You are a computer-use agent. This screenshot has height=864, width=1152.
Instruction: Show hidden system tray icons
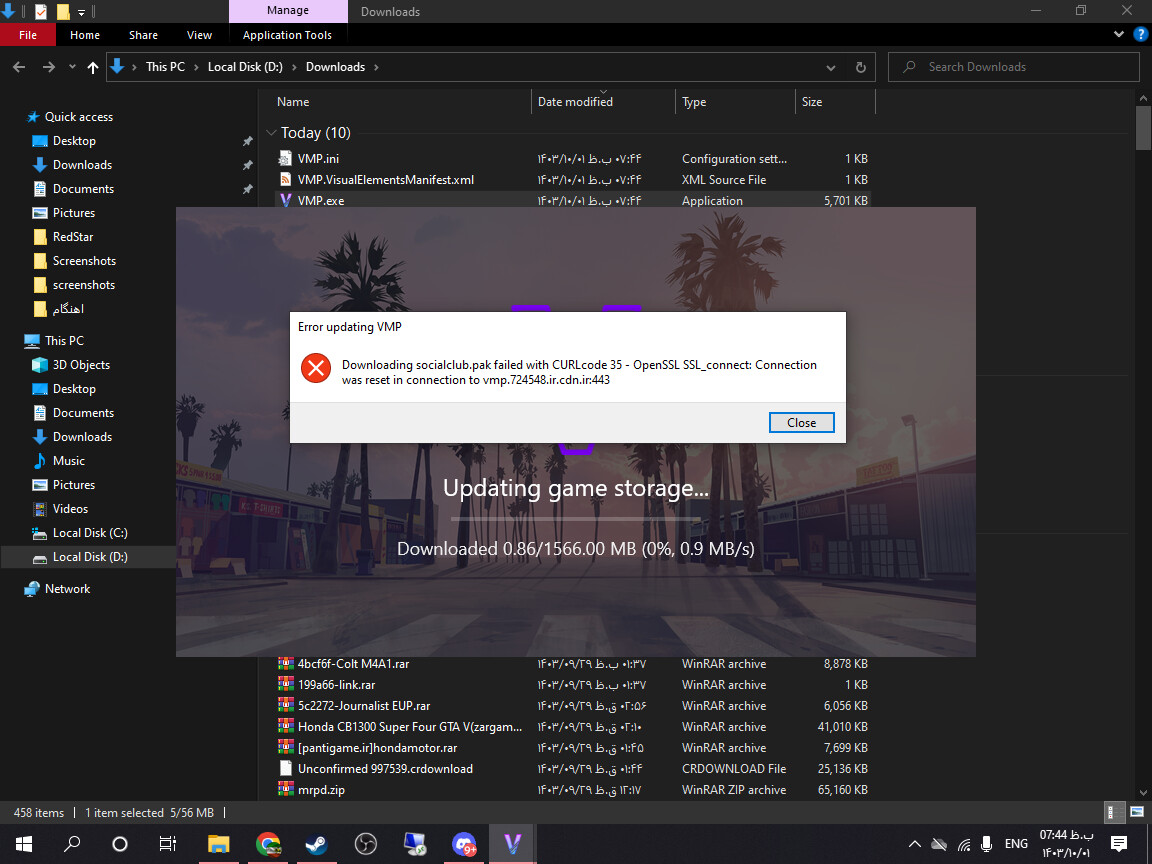914,843
